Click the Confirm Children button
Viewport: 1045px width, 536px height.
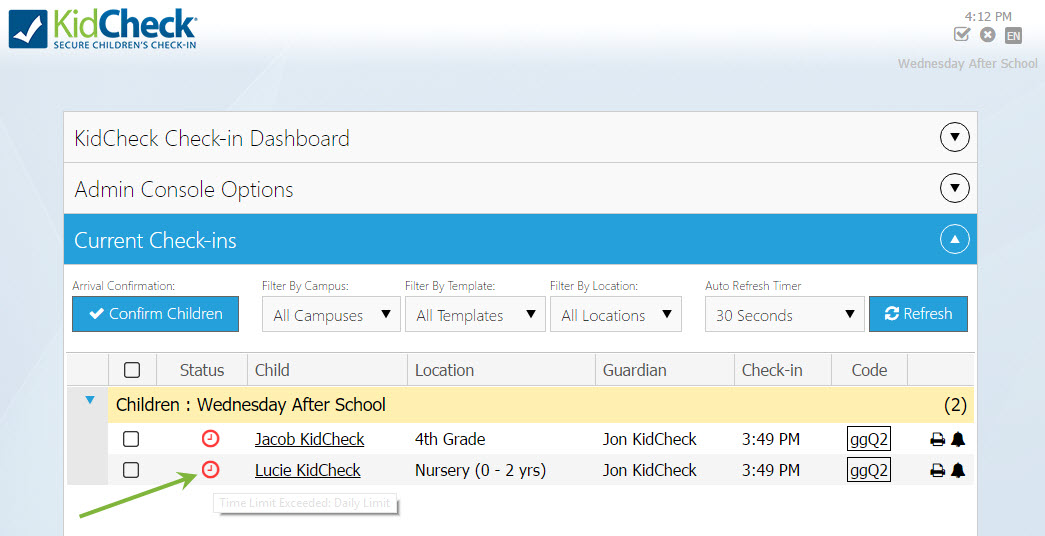[x=155, y=314]
